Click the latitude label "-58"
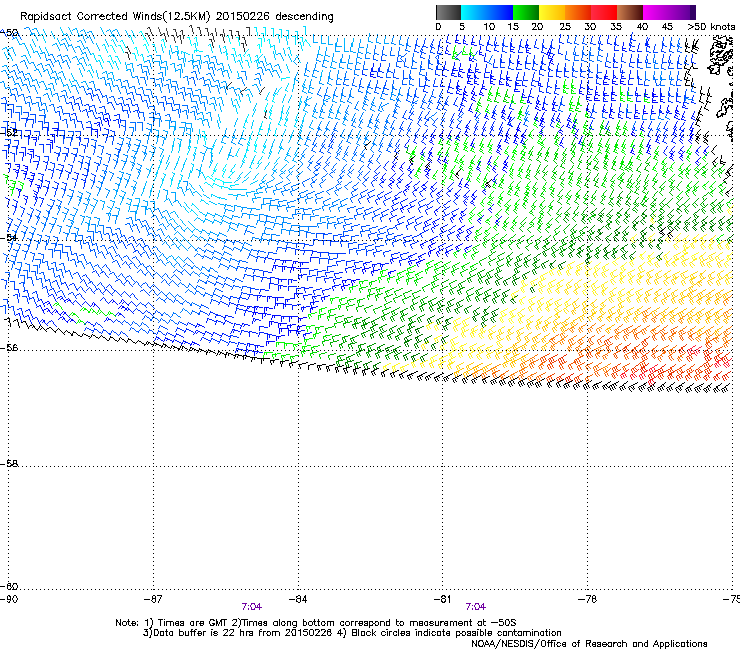 (9, 464)
